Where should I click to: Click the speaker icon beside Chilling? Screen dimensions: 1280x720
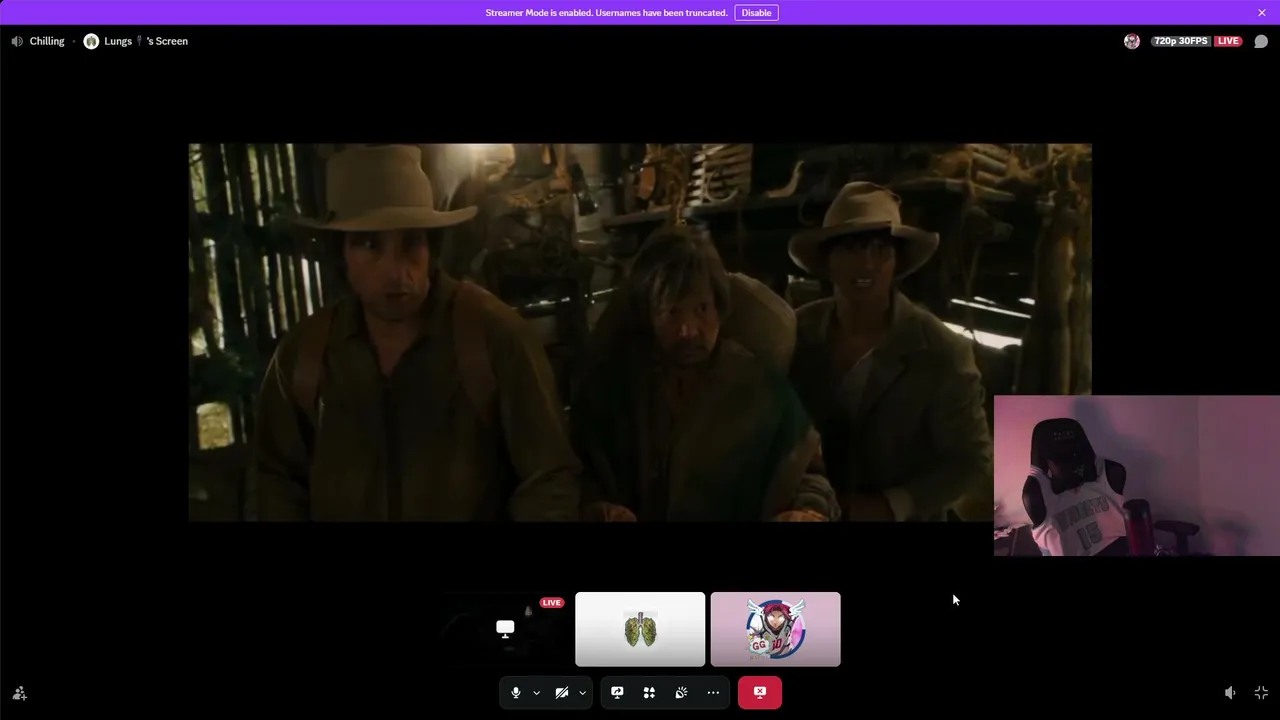pyautogui.click(x=17, y=41)
